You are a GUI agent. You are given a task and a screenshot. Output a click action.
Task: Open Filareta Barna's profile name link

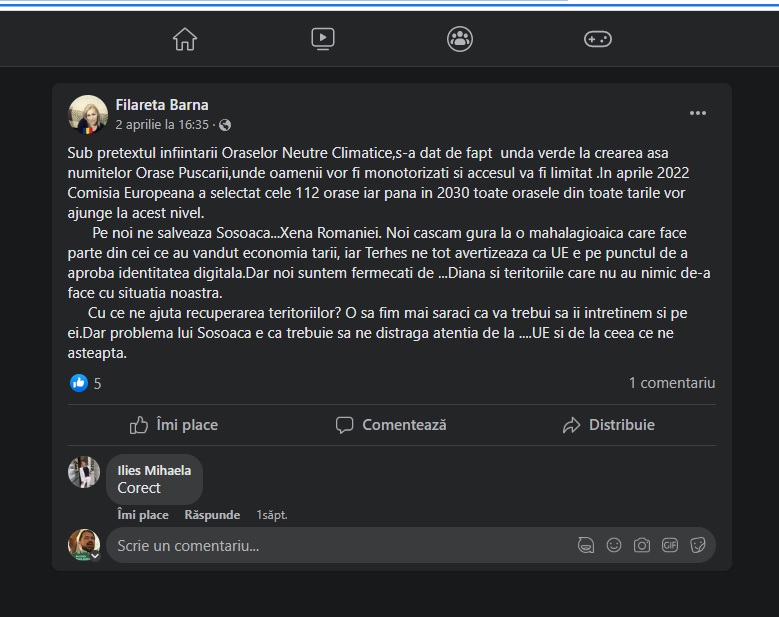162,105
